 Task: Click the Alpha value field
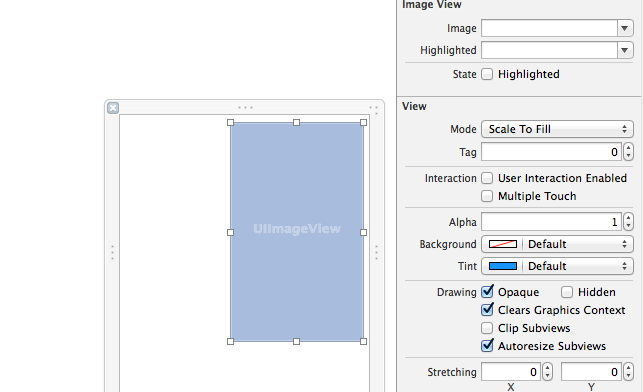click(552, 222)
